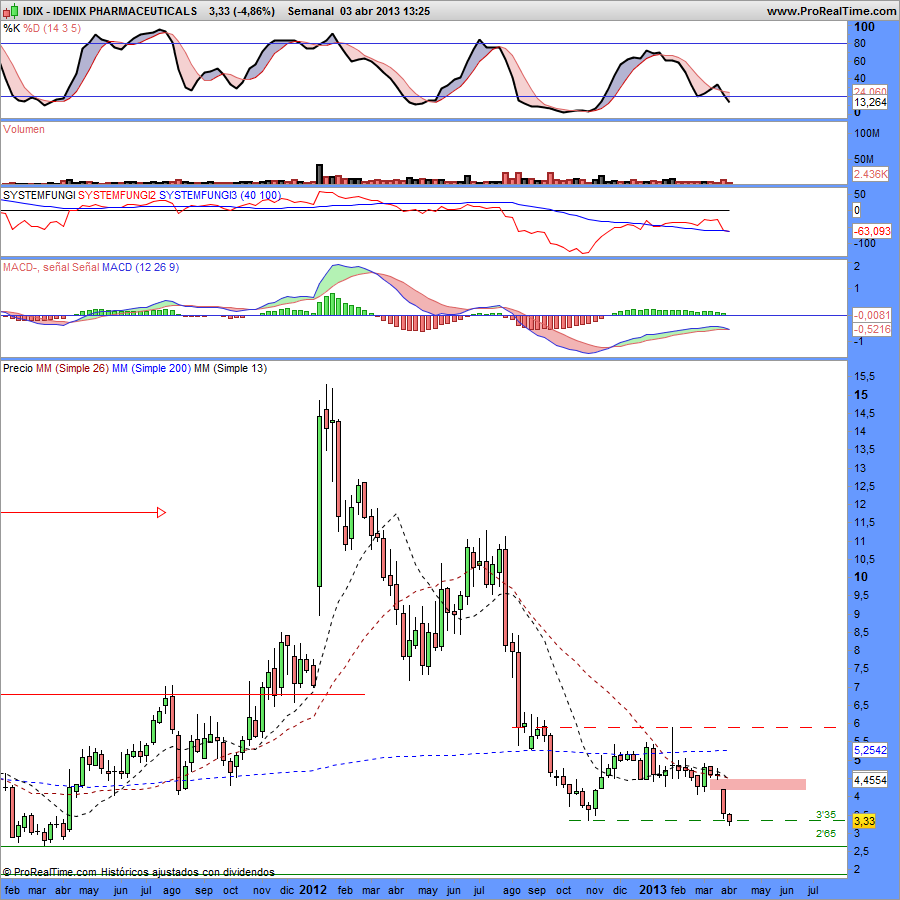Click the Semanal timeframe label
The height and width of the screenshot is (900, 900).
(x=311, y=11)
